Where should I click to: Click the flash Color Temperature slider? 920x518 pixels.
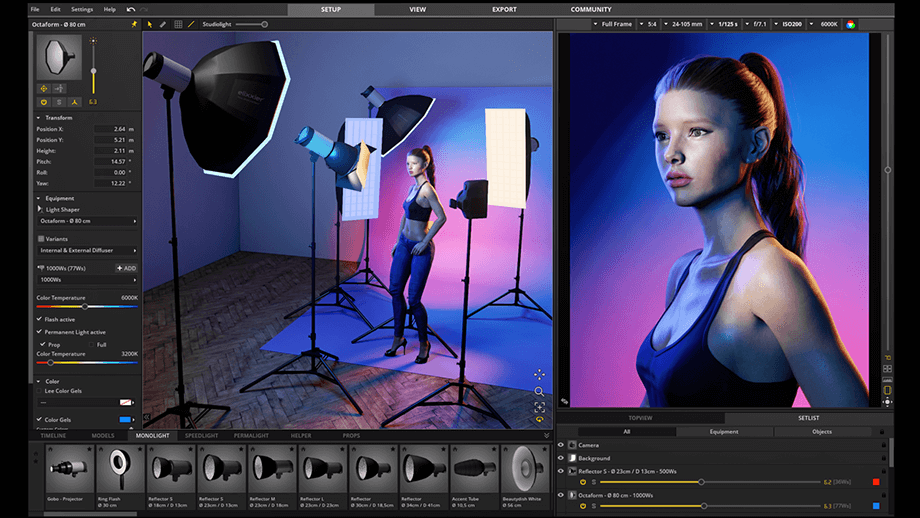[x=87, y=306]
